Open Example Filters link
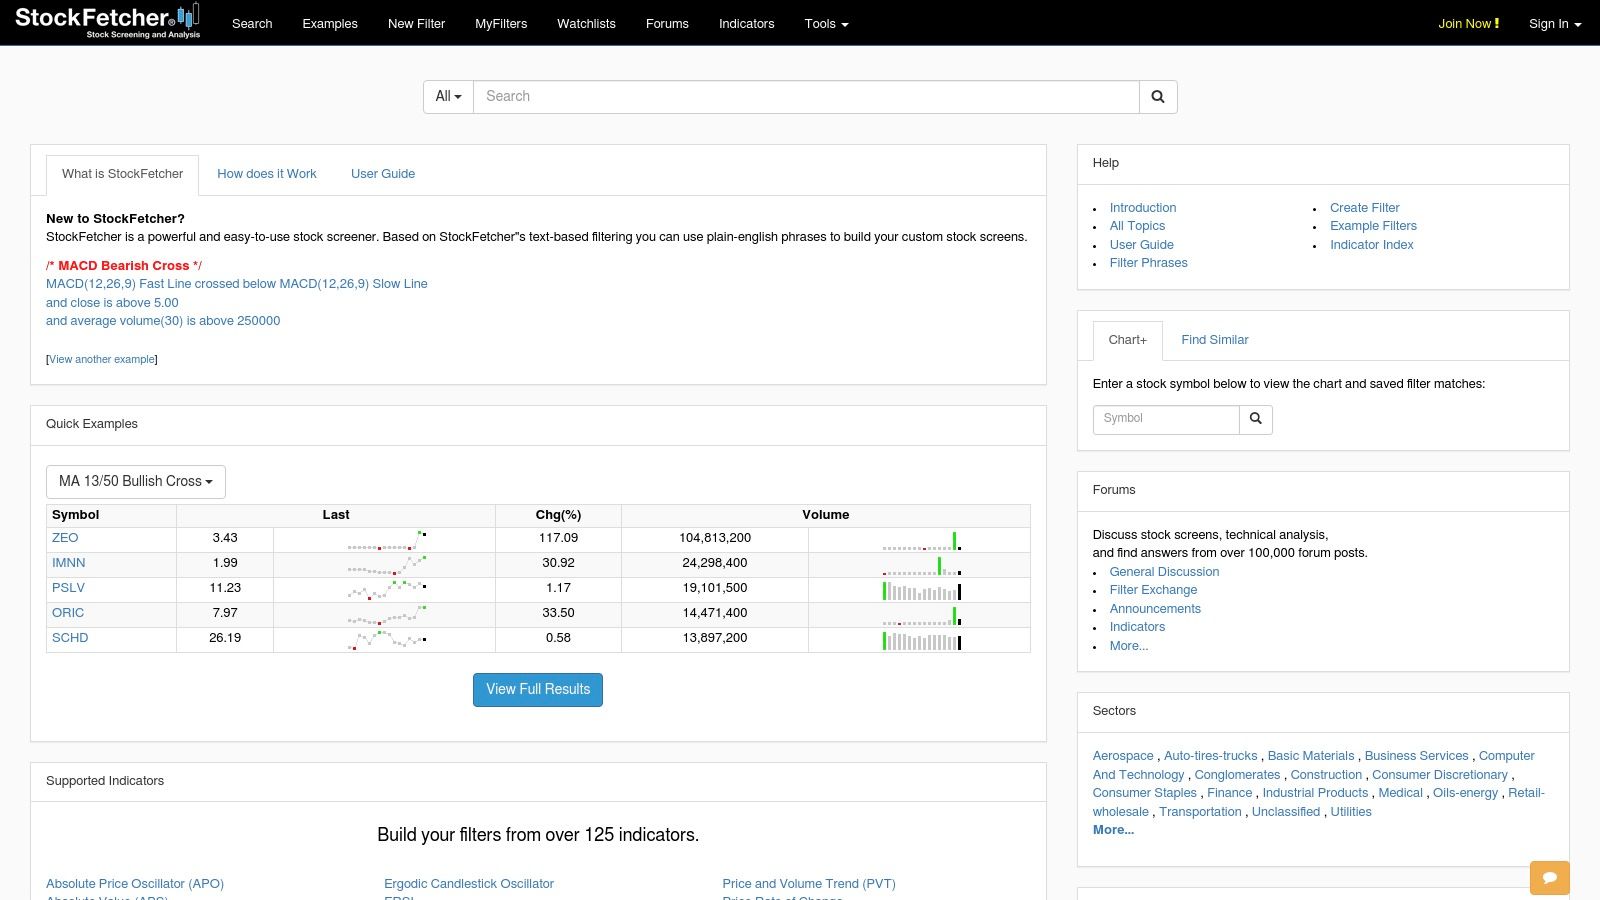This screenshot has width=1600, height=900. 1373,226
